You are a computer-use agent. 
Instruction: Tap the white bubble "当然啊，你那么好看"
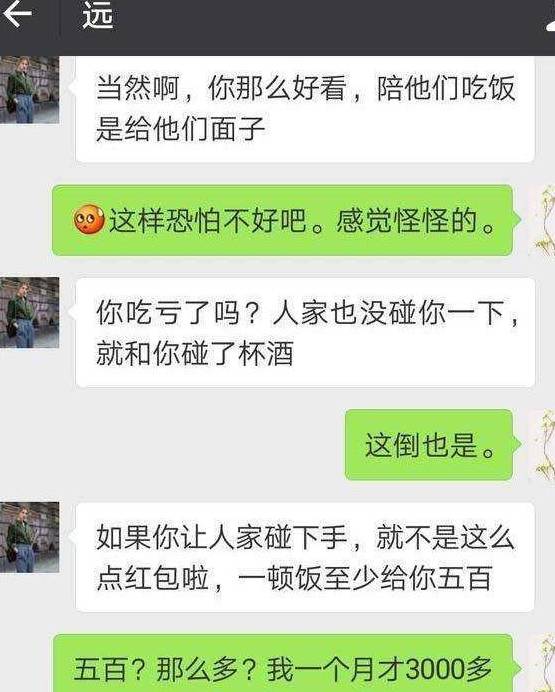305,109
